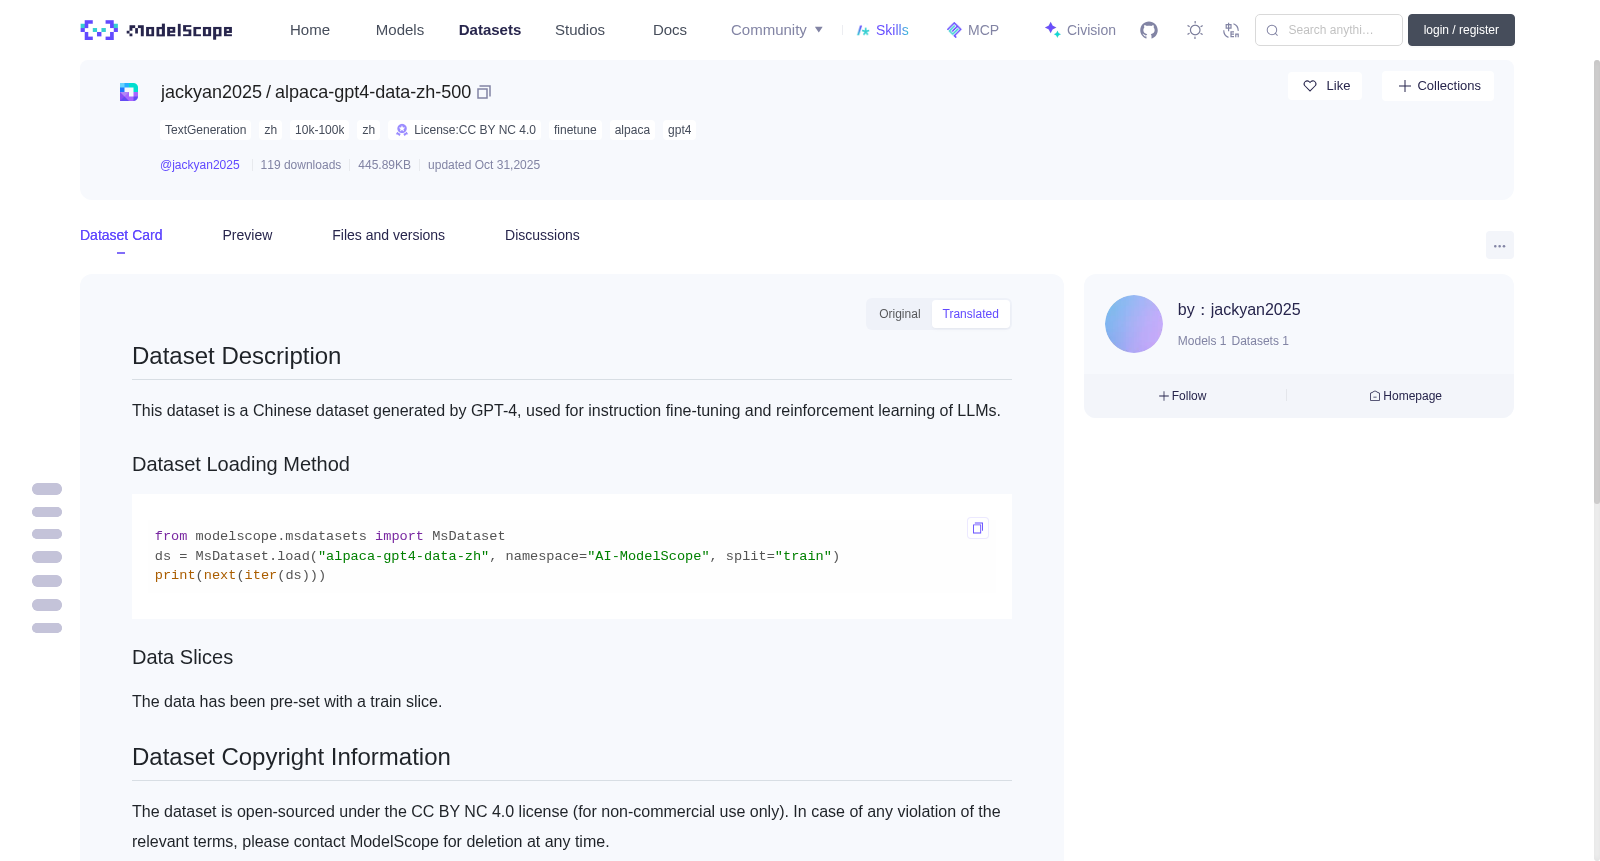1600x861 pixels.
Task: Click the license badge icon
Action: (x=402, y=130)
